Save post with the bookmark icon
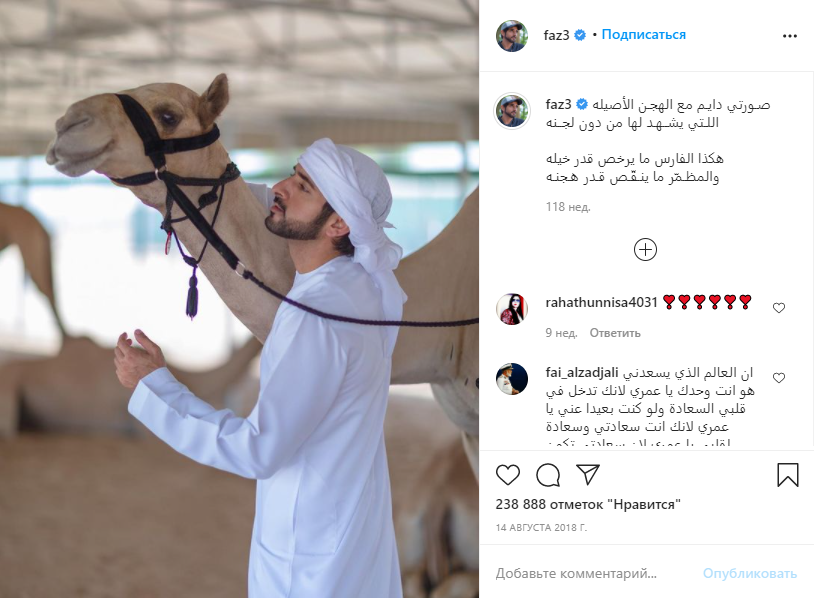Image resolution: width=814 pixels, height=598 pixels. (x=788, y=475)
